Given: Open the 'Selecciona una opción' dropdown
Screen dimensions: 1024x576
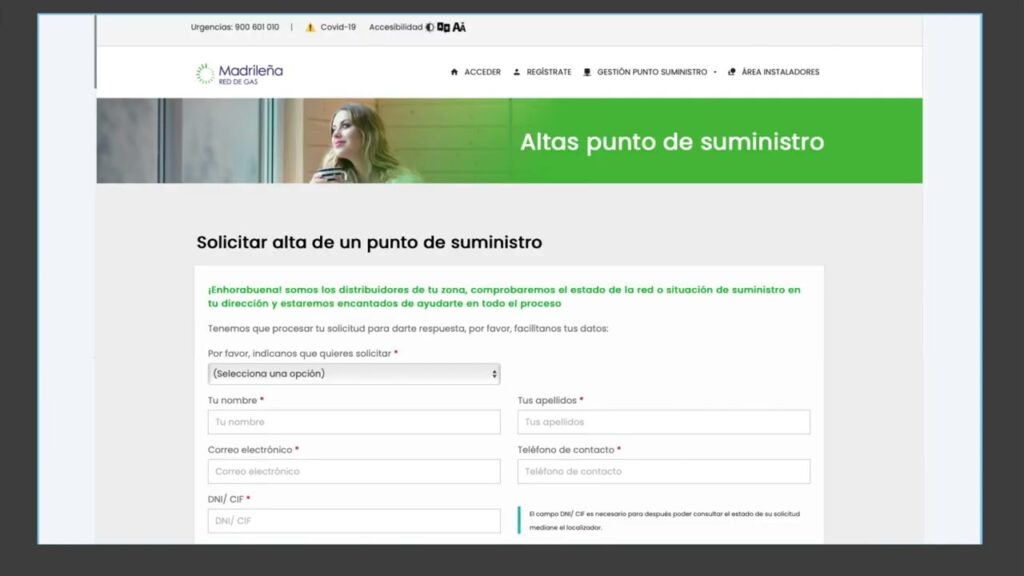Looking at the screenshot, I should (x=354, y=373).
